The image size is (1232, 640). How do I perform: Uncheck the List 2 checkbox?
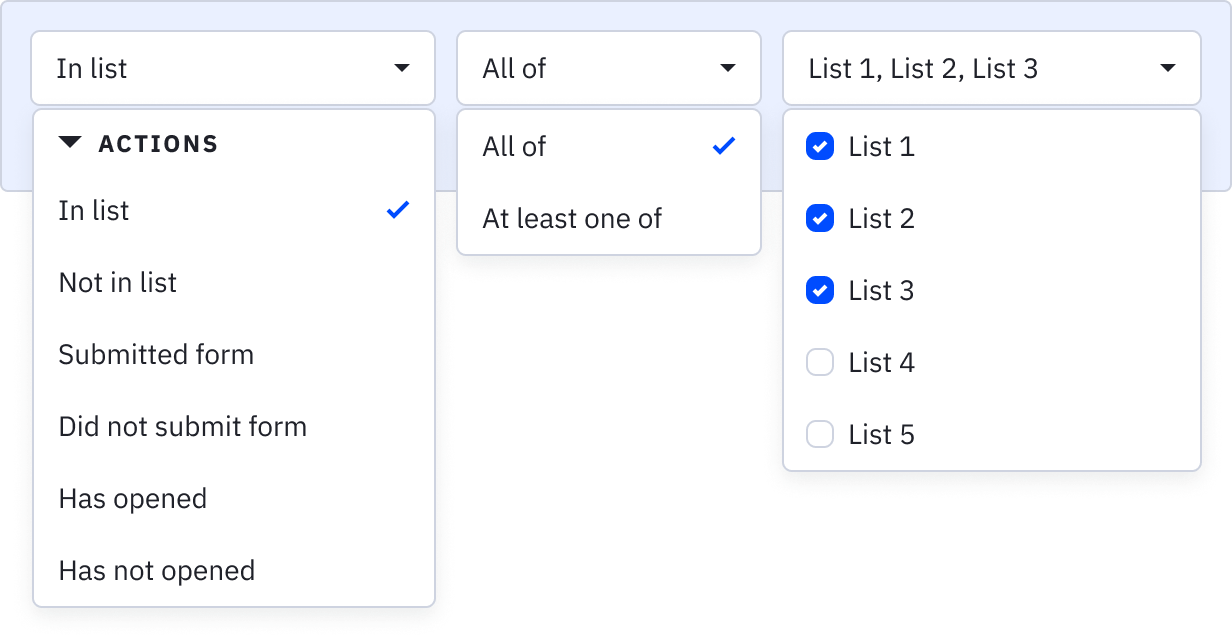click(x=820, y=219)
